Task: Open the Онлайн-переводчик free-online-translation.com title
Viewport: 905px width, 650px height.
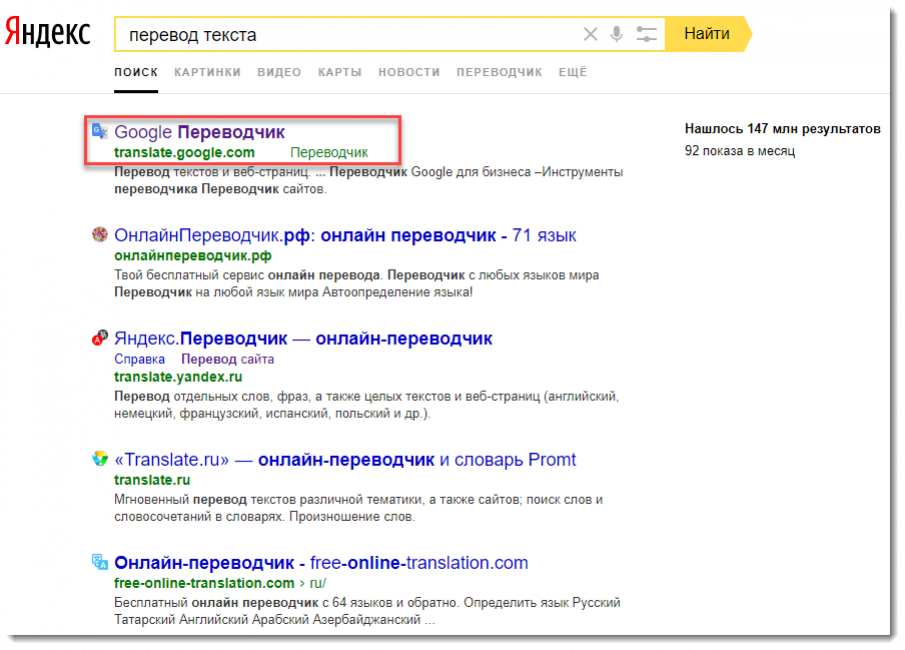Action: (321, 563)
